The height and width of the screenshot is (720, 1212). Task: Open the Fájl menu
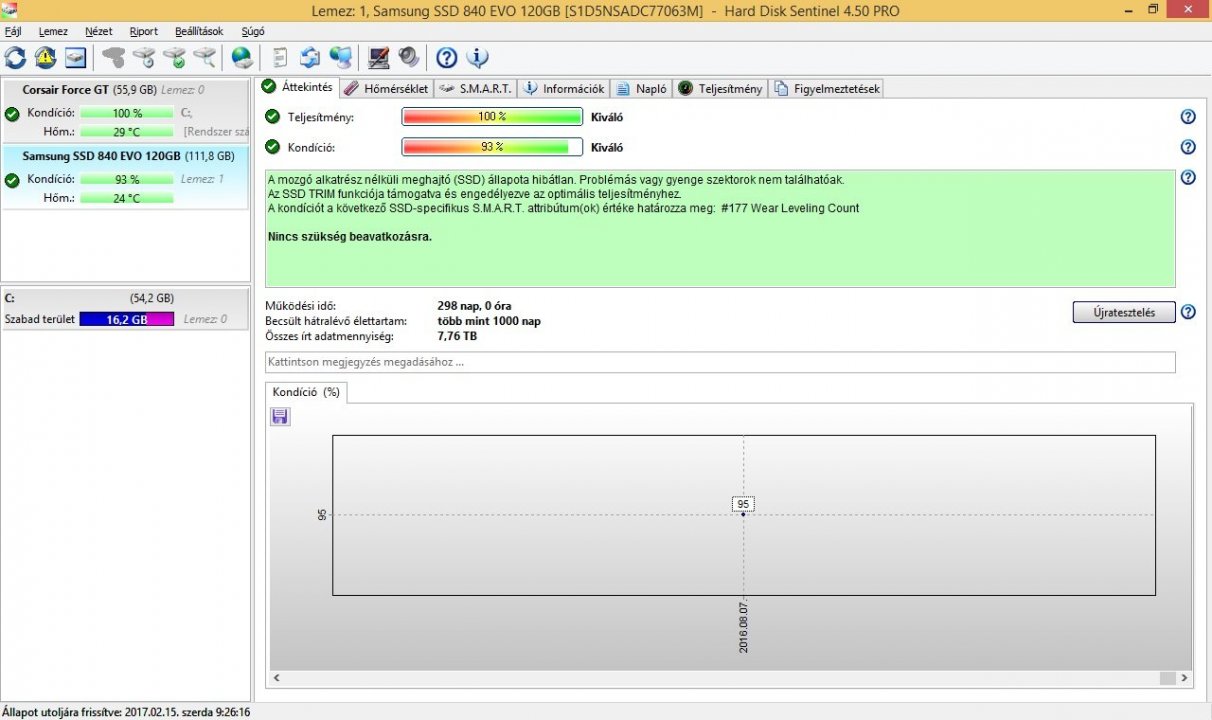[13, 31]
